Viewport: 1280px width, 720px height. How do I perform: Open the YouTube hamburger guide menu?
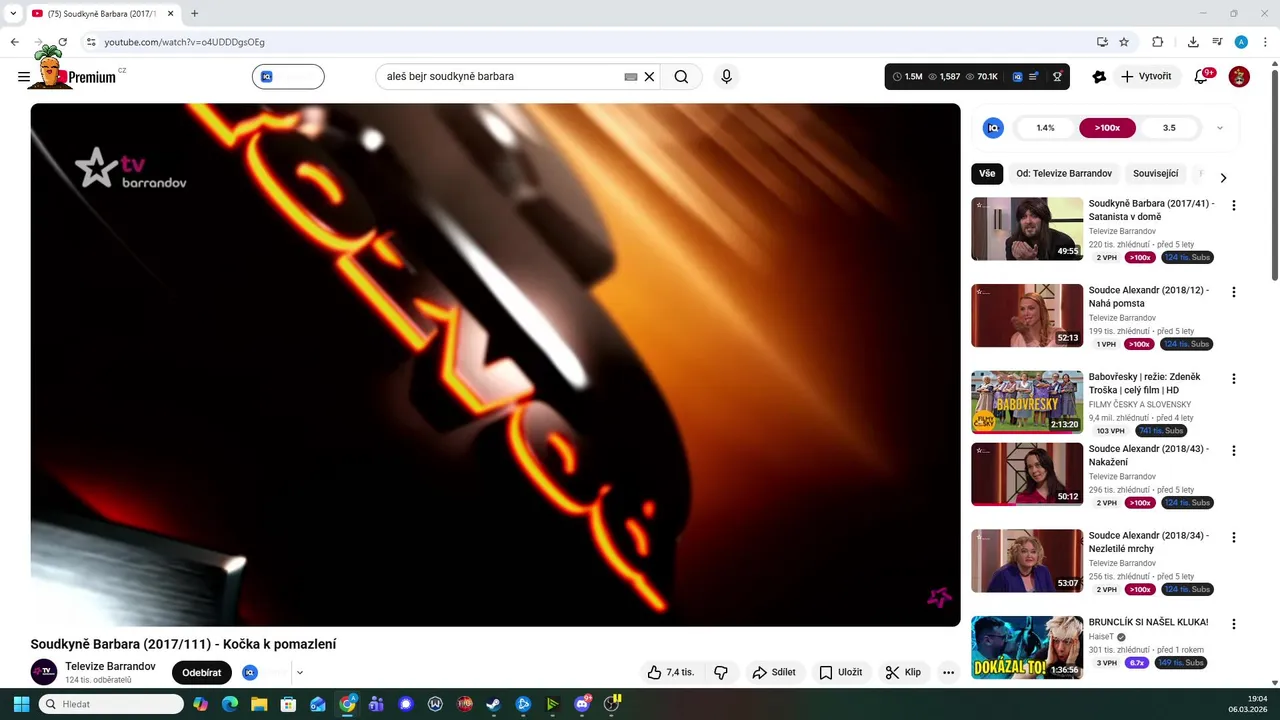tap(24, 77)
